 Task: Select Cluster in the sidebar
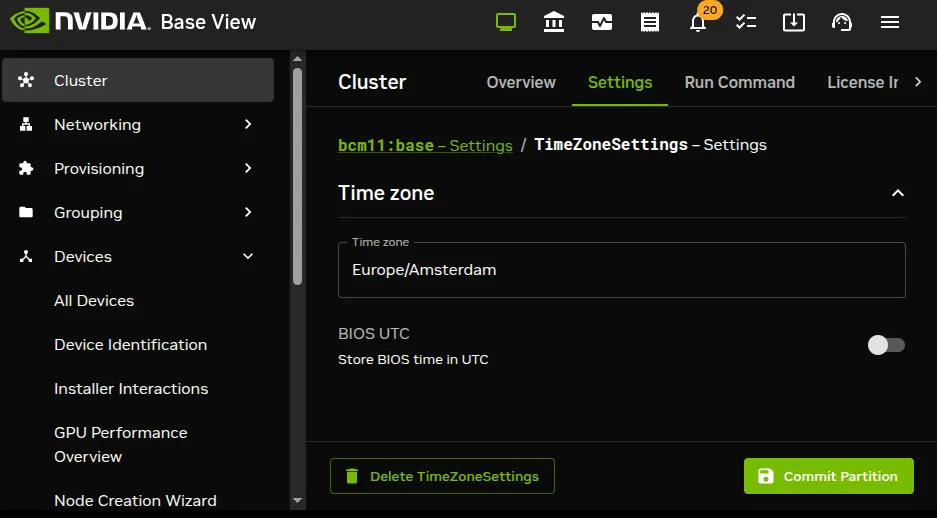[x=138, y=80]
